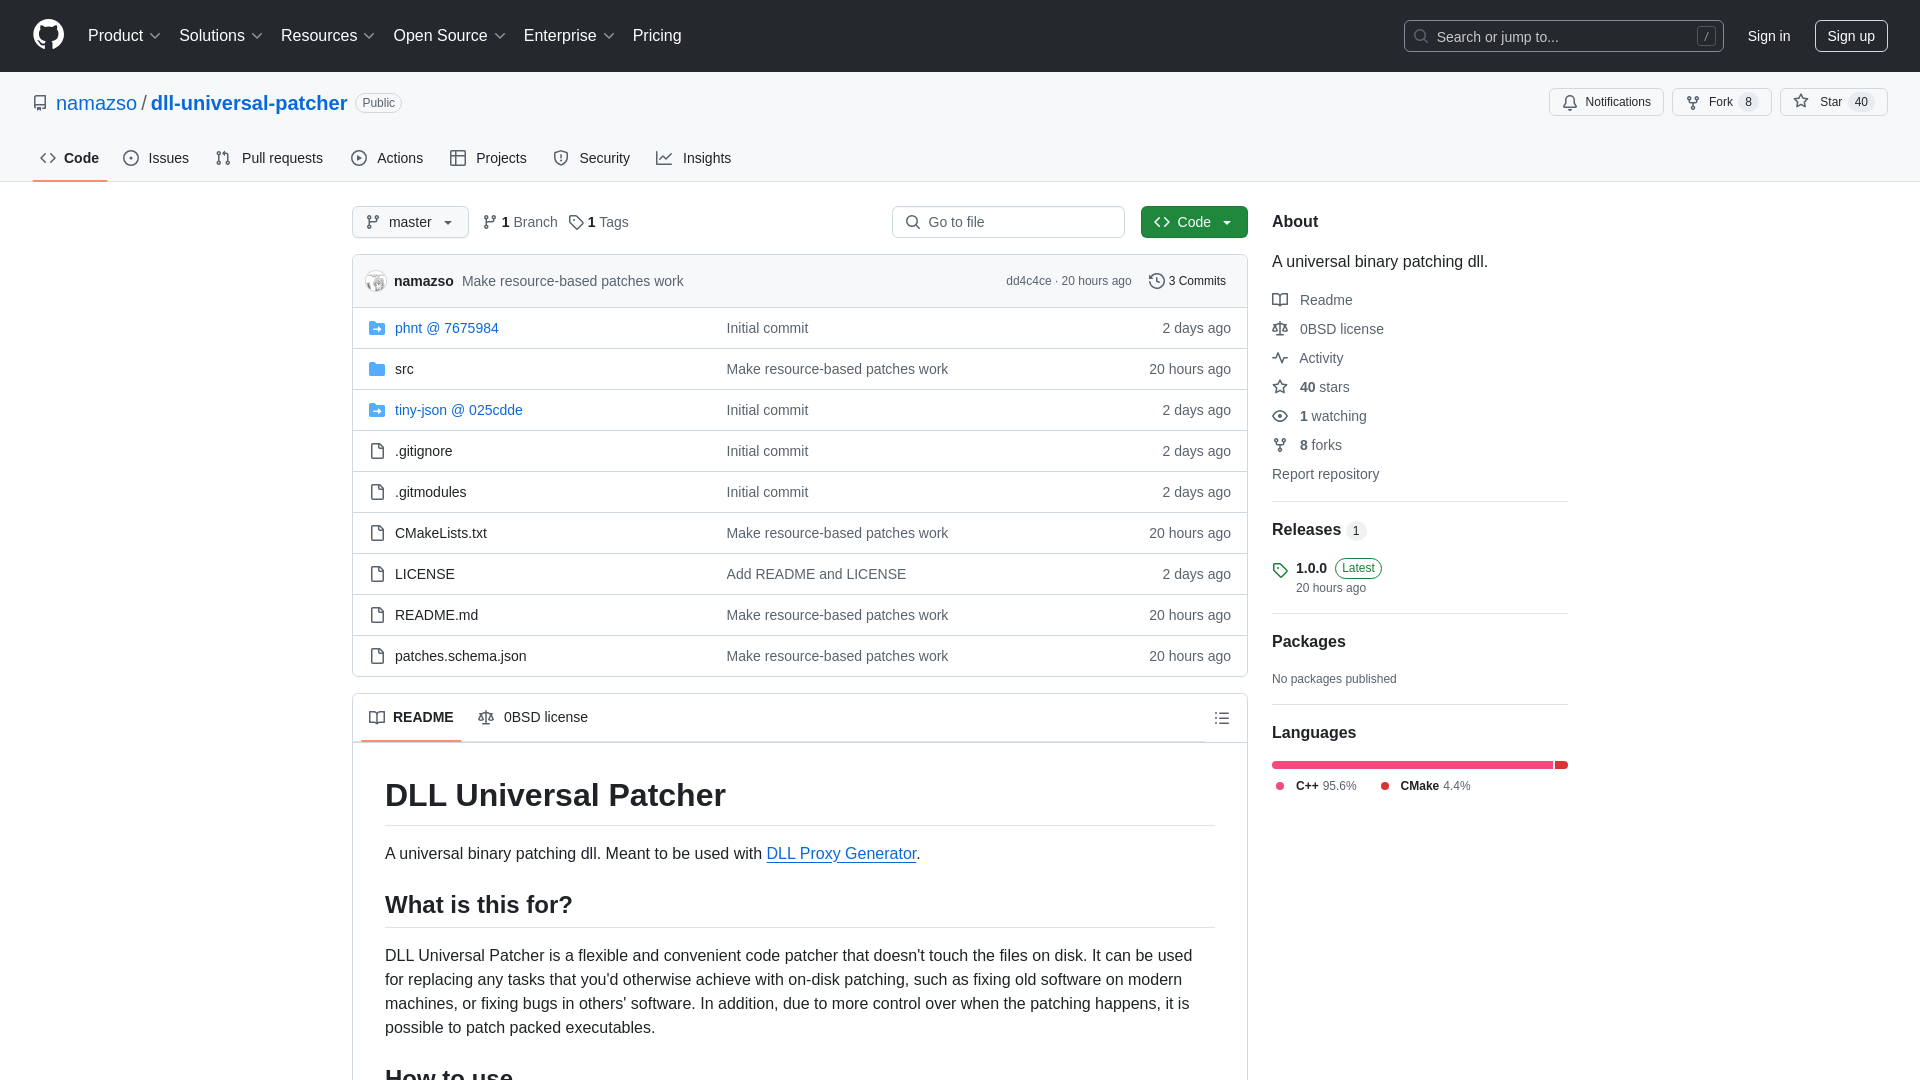Image resolution: width=1920 pixels, height=1080 pixels.
Task: Click the src folder icon
Action: pyautogui.click(x=377, y=369)
